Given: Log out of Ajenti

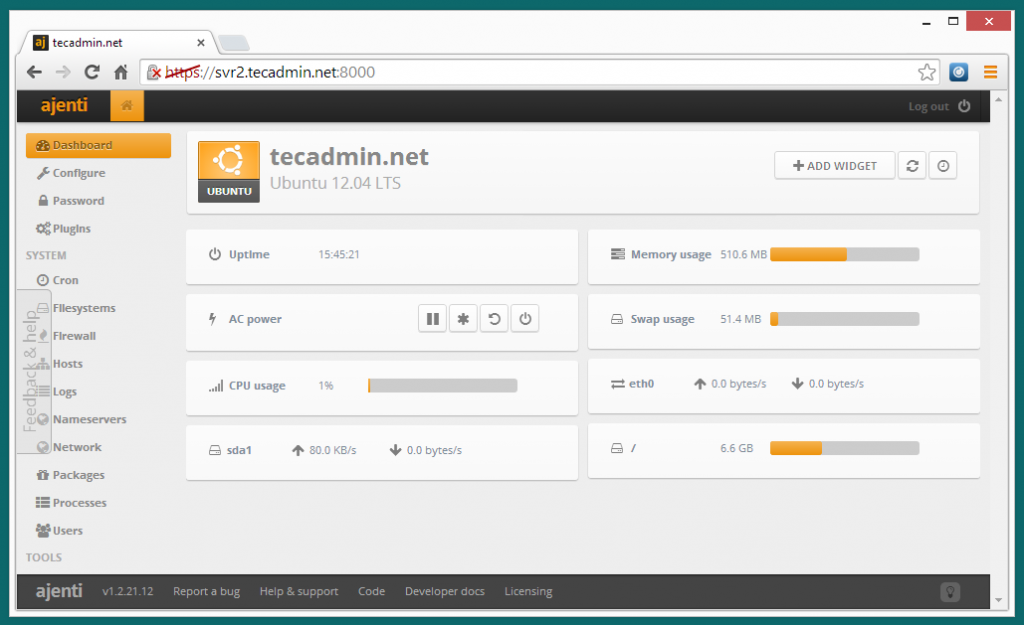Looking at the screenshot, I should point(938,106).
